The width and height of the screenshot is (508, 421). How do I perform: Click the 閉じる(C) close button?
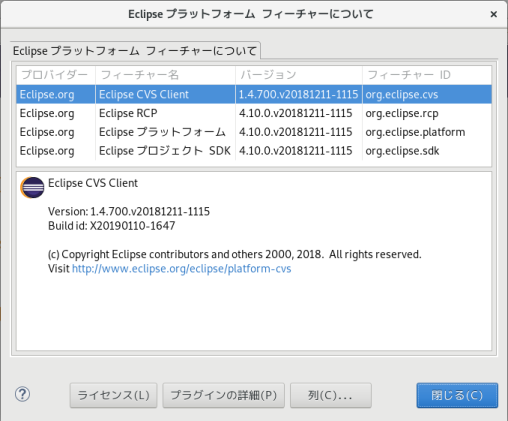[x=457, y=395]
